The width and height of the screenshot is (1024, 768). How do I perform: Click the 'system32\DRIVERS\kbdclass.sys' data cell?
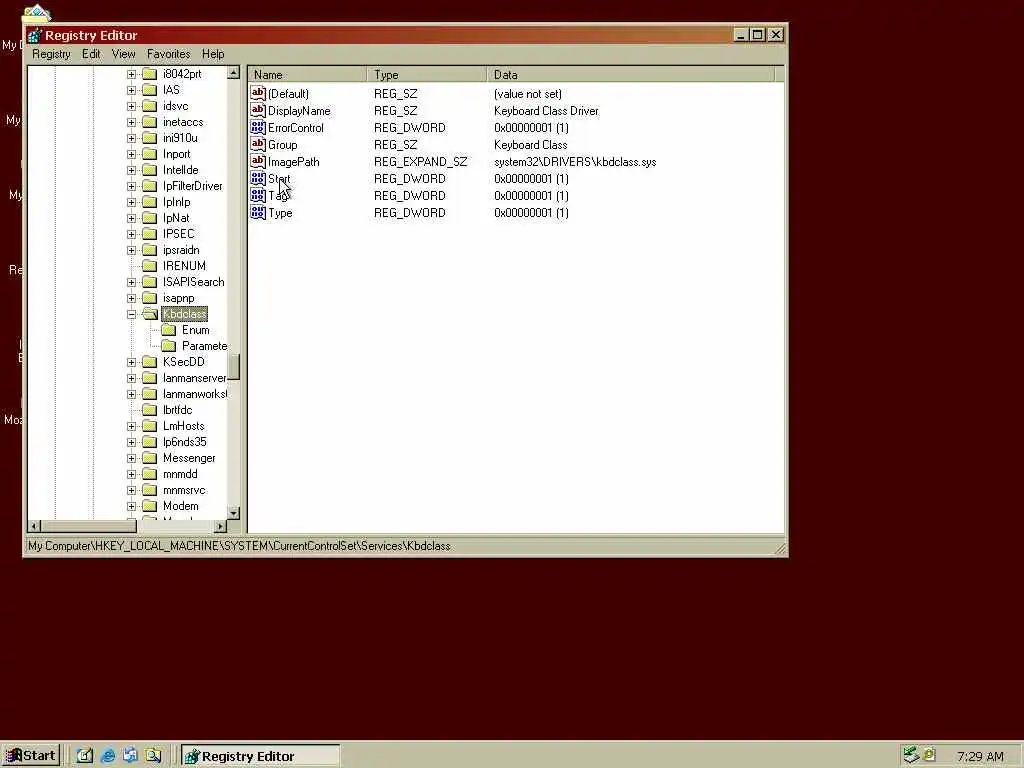[x=575, y=161]
